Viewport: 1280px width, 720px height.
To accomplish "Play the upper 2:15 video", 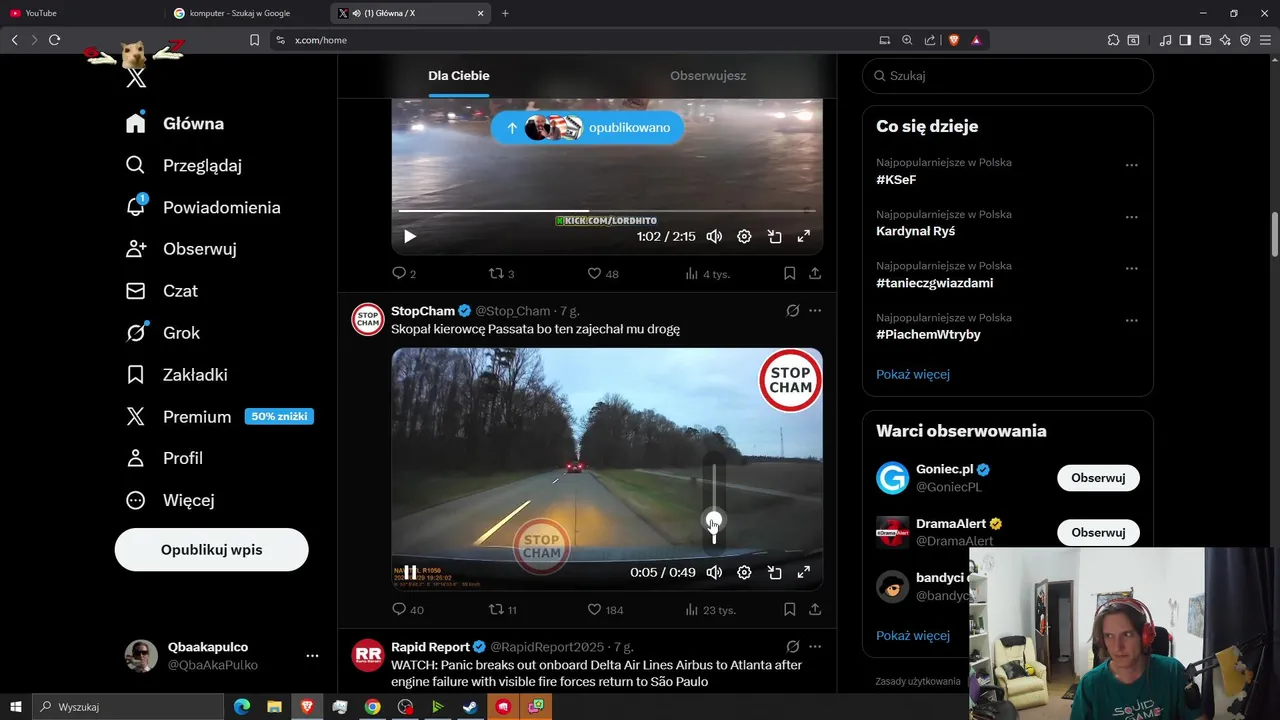I will pyautogui.click(x=410, y=236).
